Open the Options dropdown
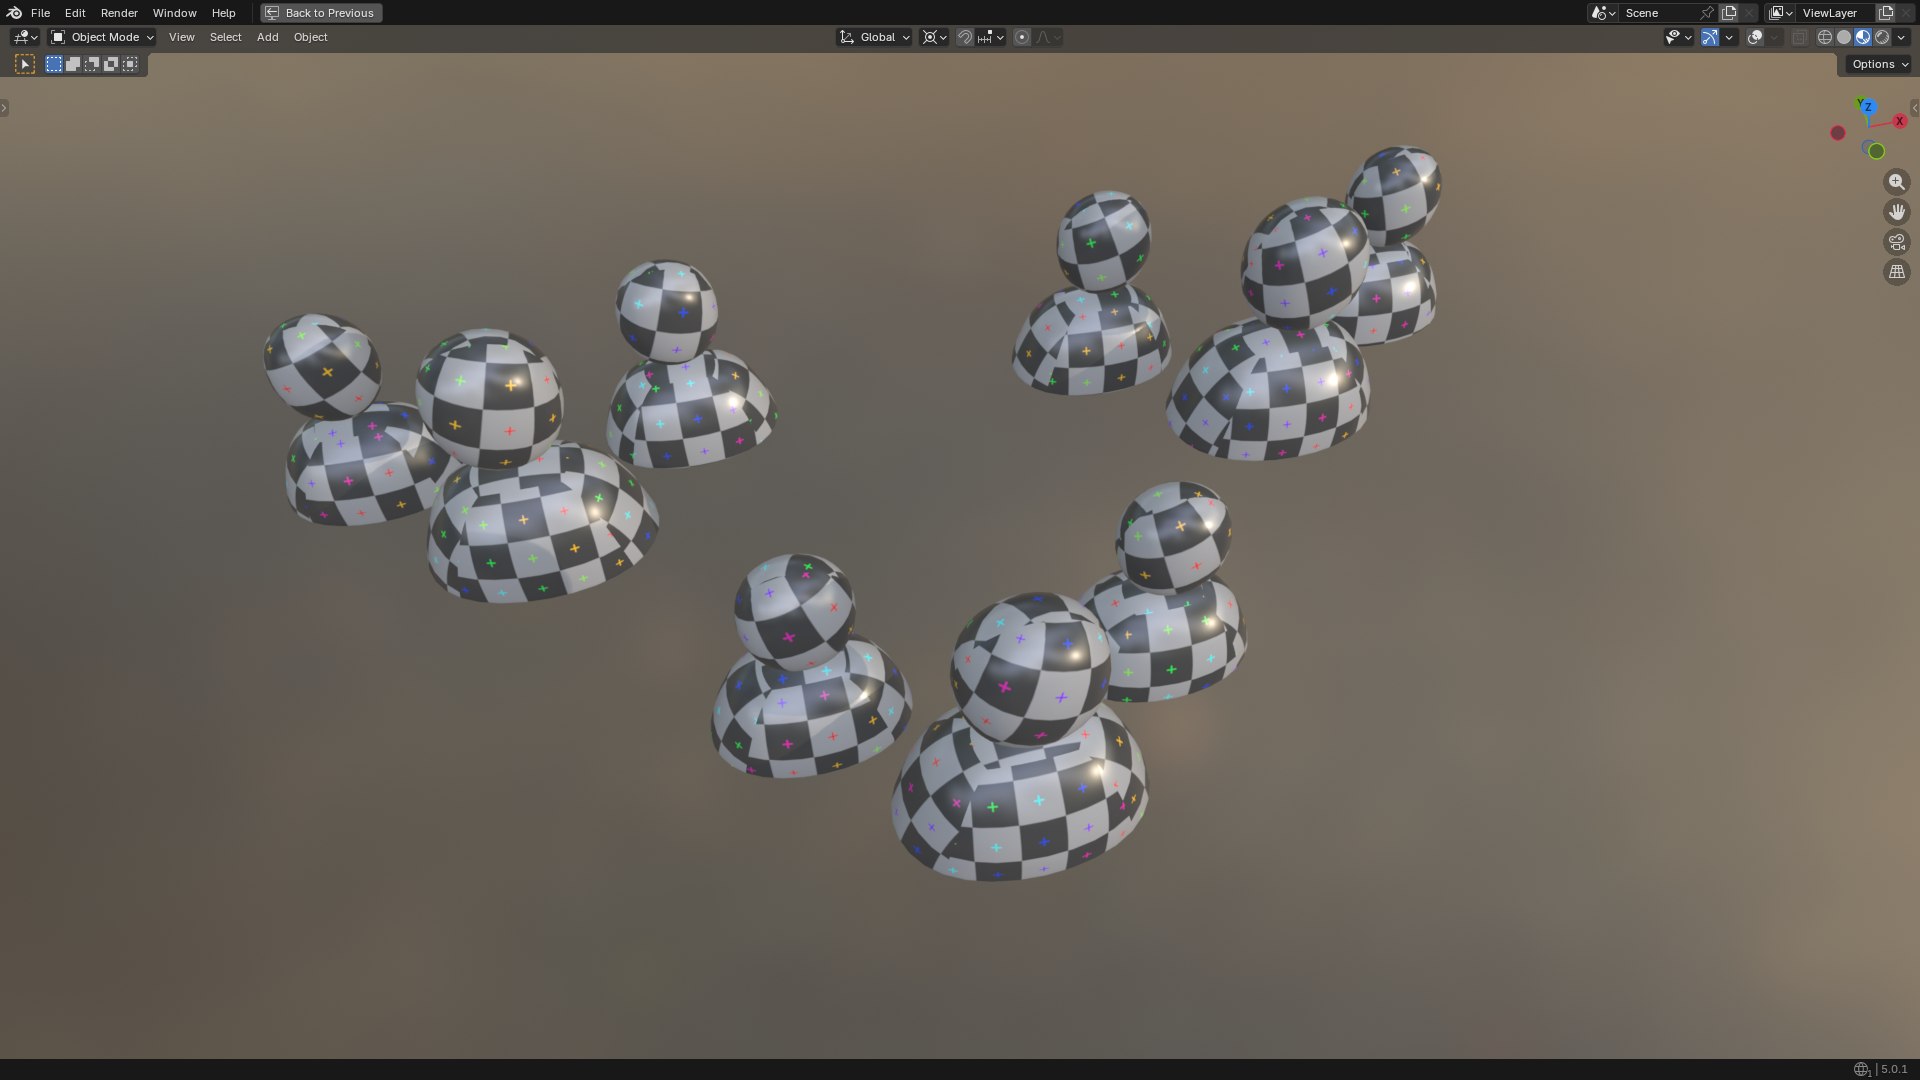The width and height of the screenshot is (1920, 1080). pyautogui.click(x=1879, y=64)
